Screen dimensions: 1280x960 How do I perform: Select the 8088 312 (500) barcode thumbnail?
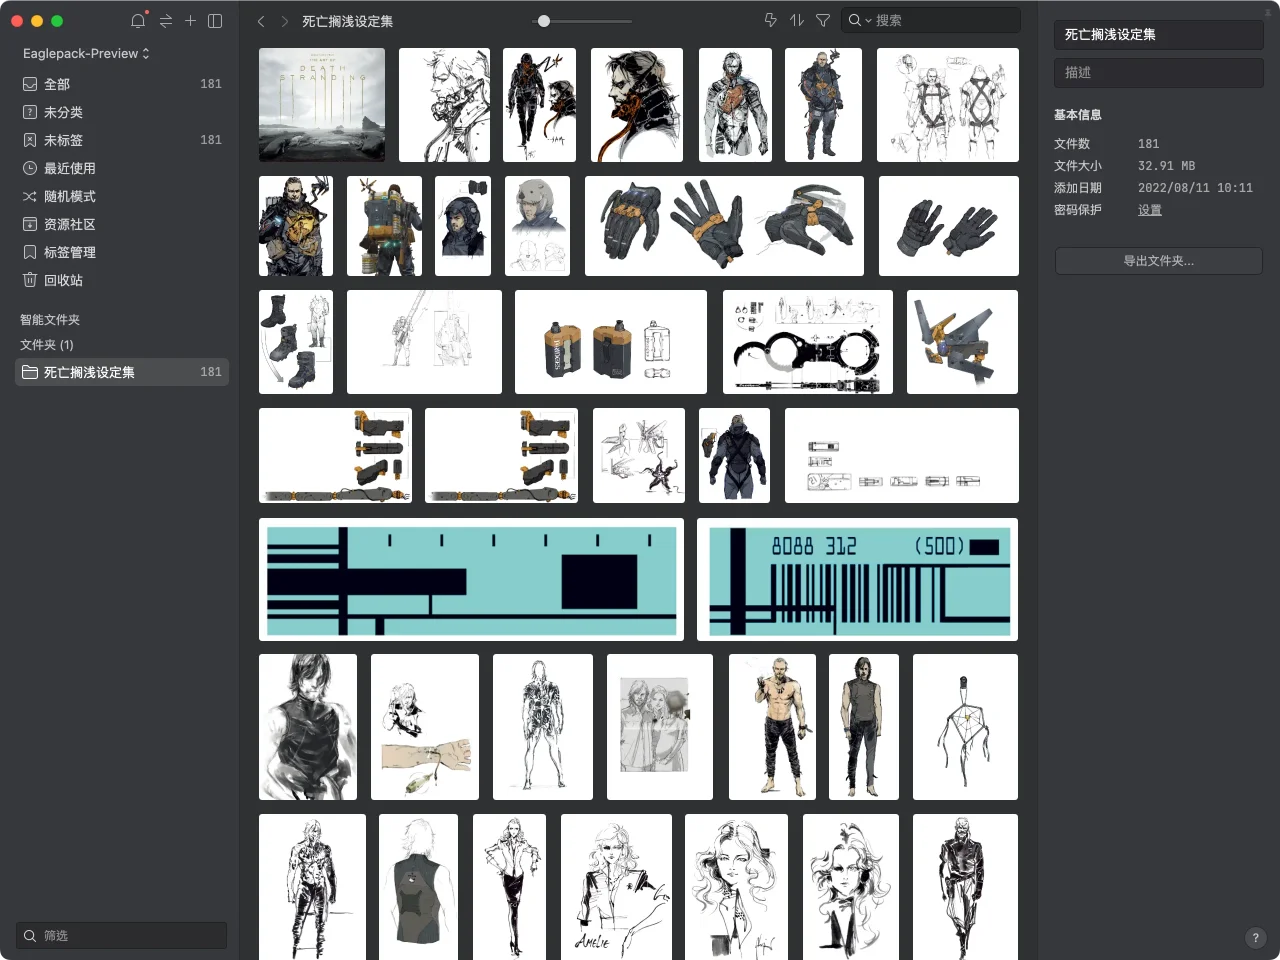tap(857, 579)
